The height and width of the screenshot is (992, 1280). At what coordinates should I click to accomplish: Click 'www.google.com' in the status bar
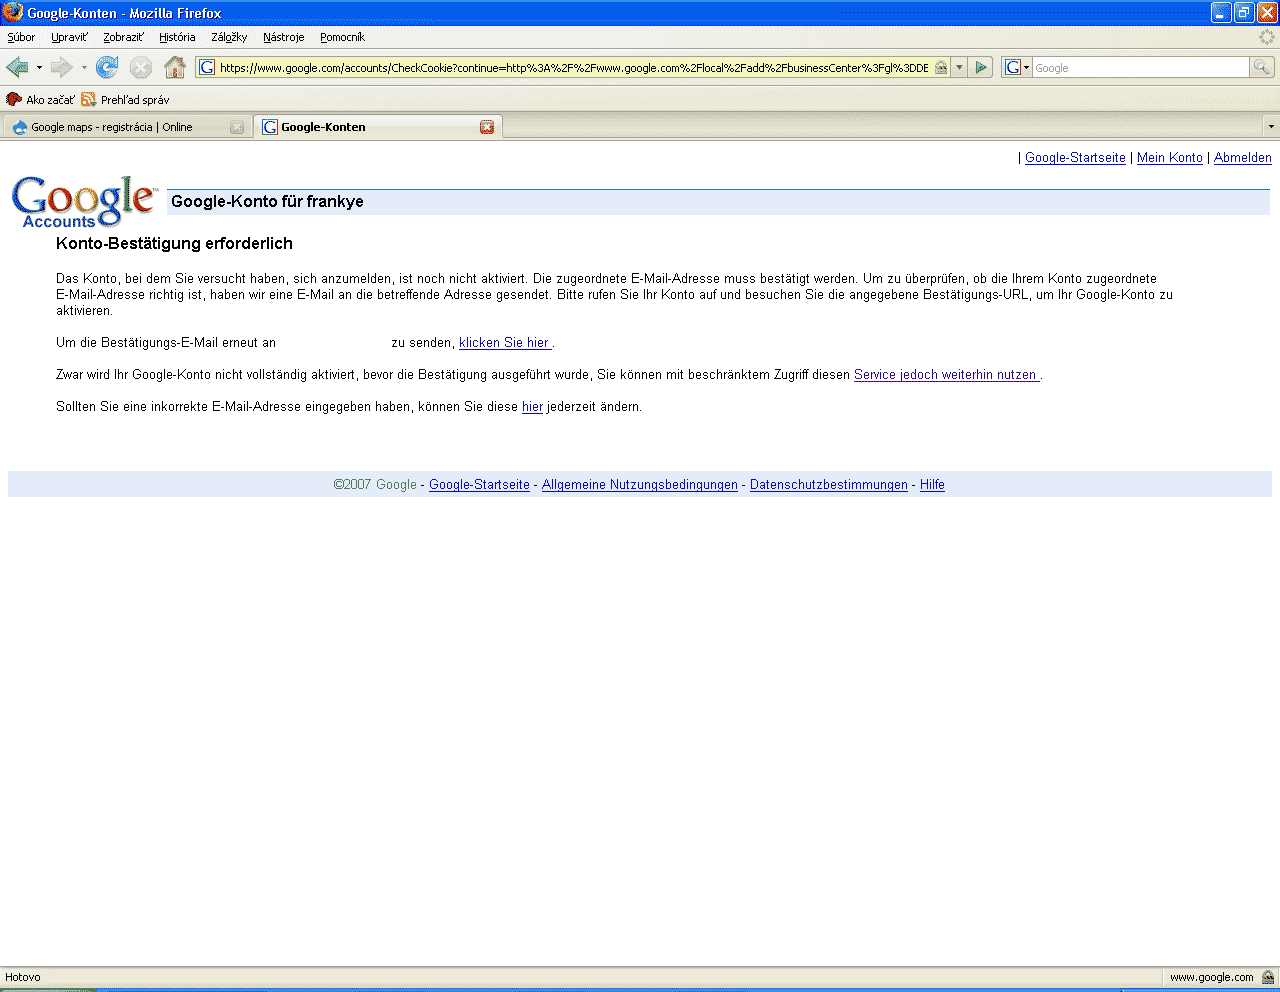pos(1211,977)
